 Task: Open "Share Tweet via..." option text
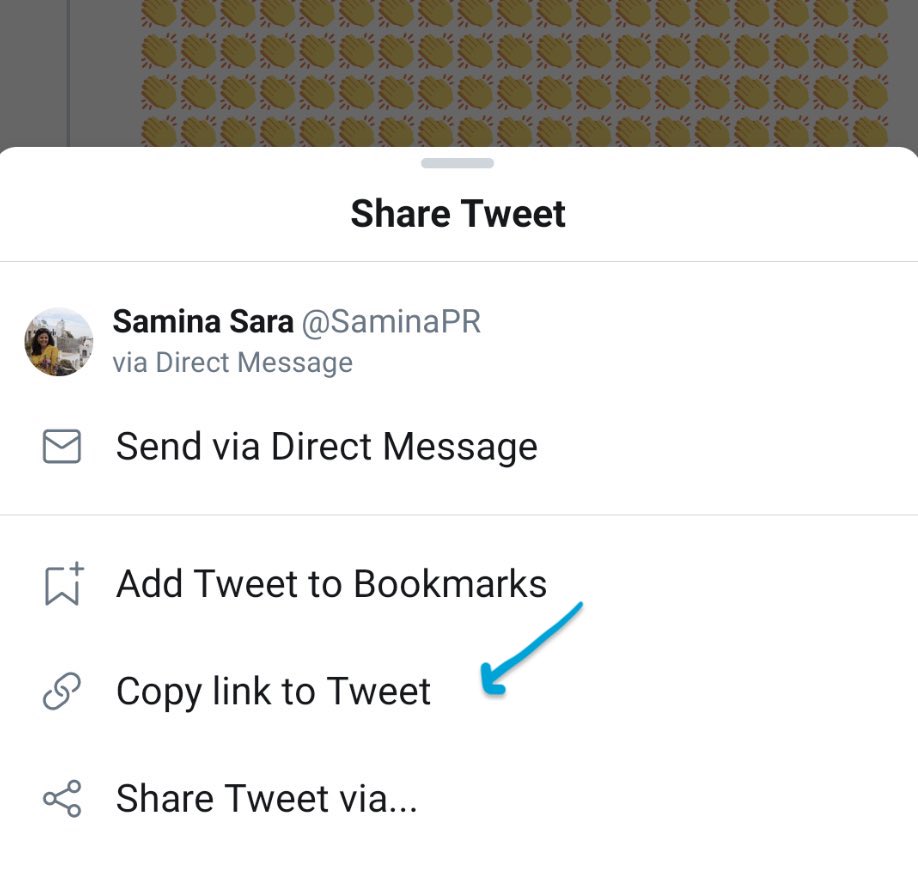[266, 799]
